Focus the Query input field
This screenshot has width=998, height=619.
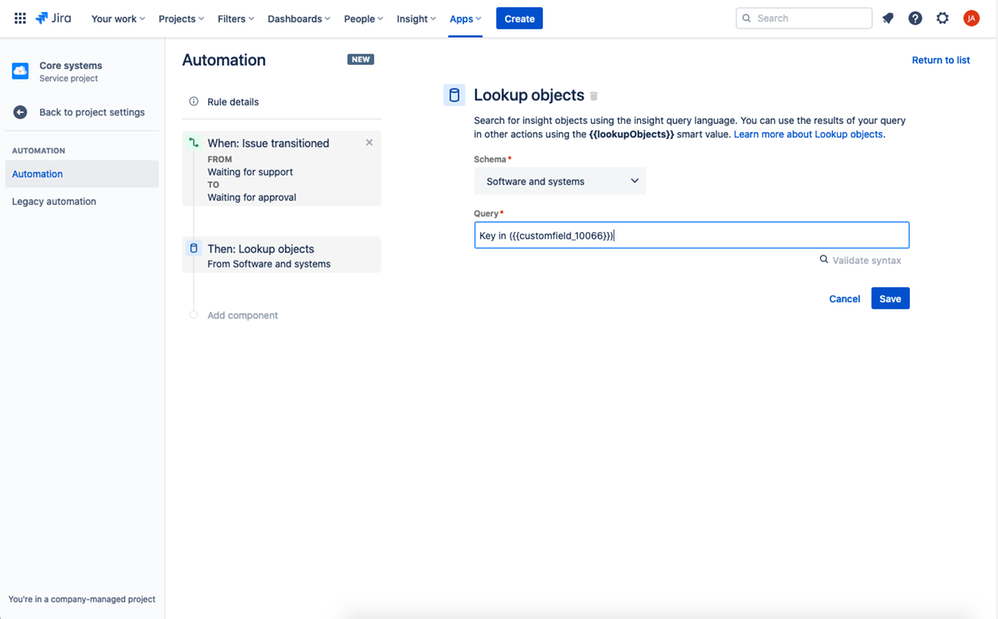pos(691,235)
